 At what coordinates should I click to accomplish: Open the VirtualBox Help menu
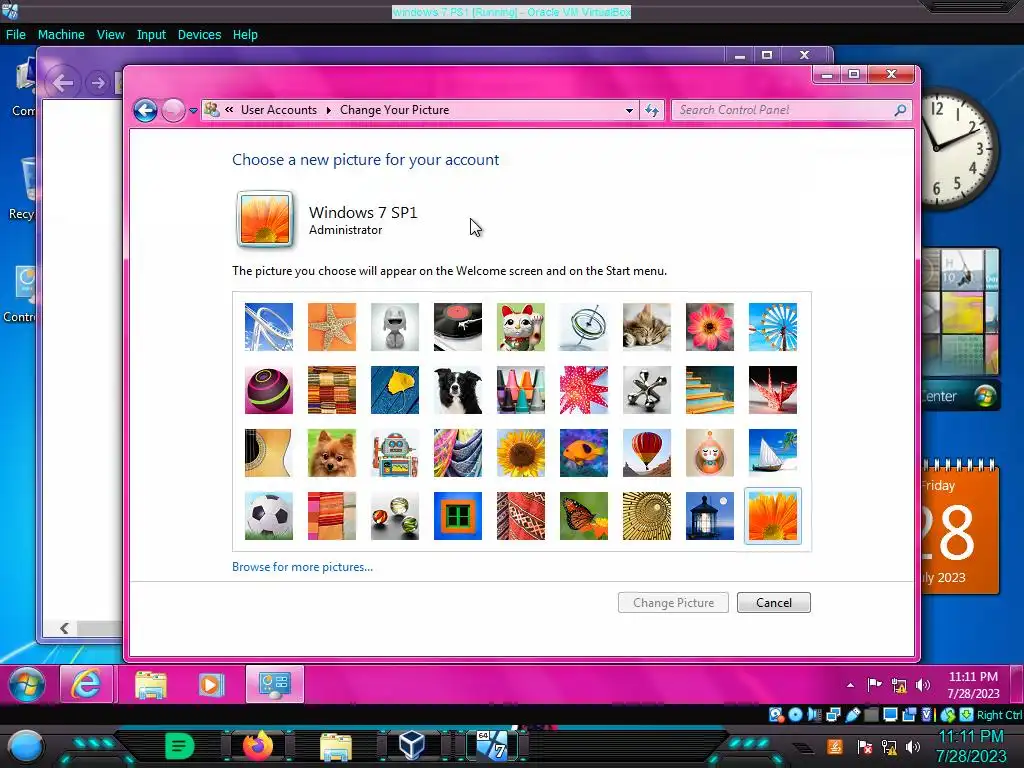click(245, 35)
